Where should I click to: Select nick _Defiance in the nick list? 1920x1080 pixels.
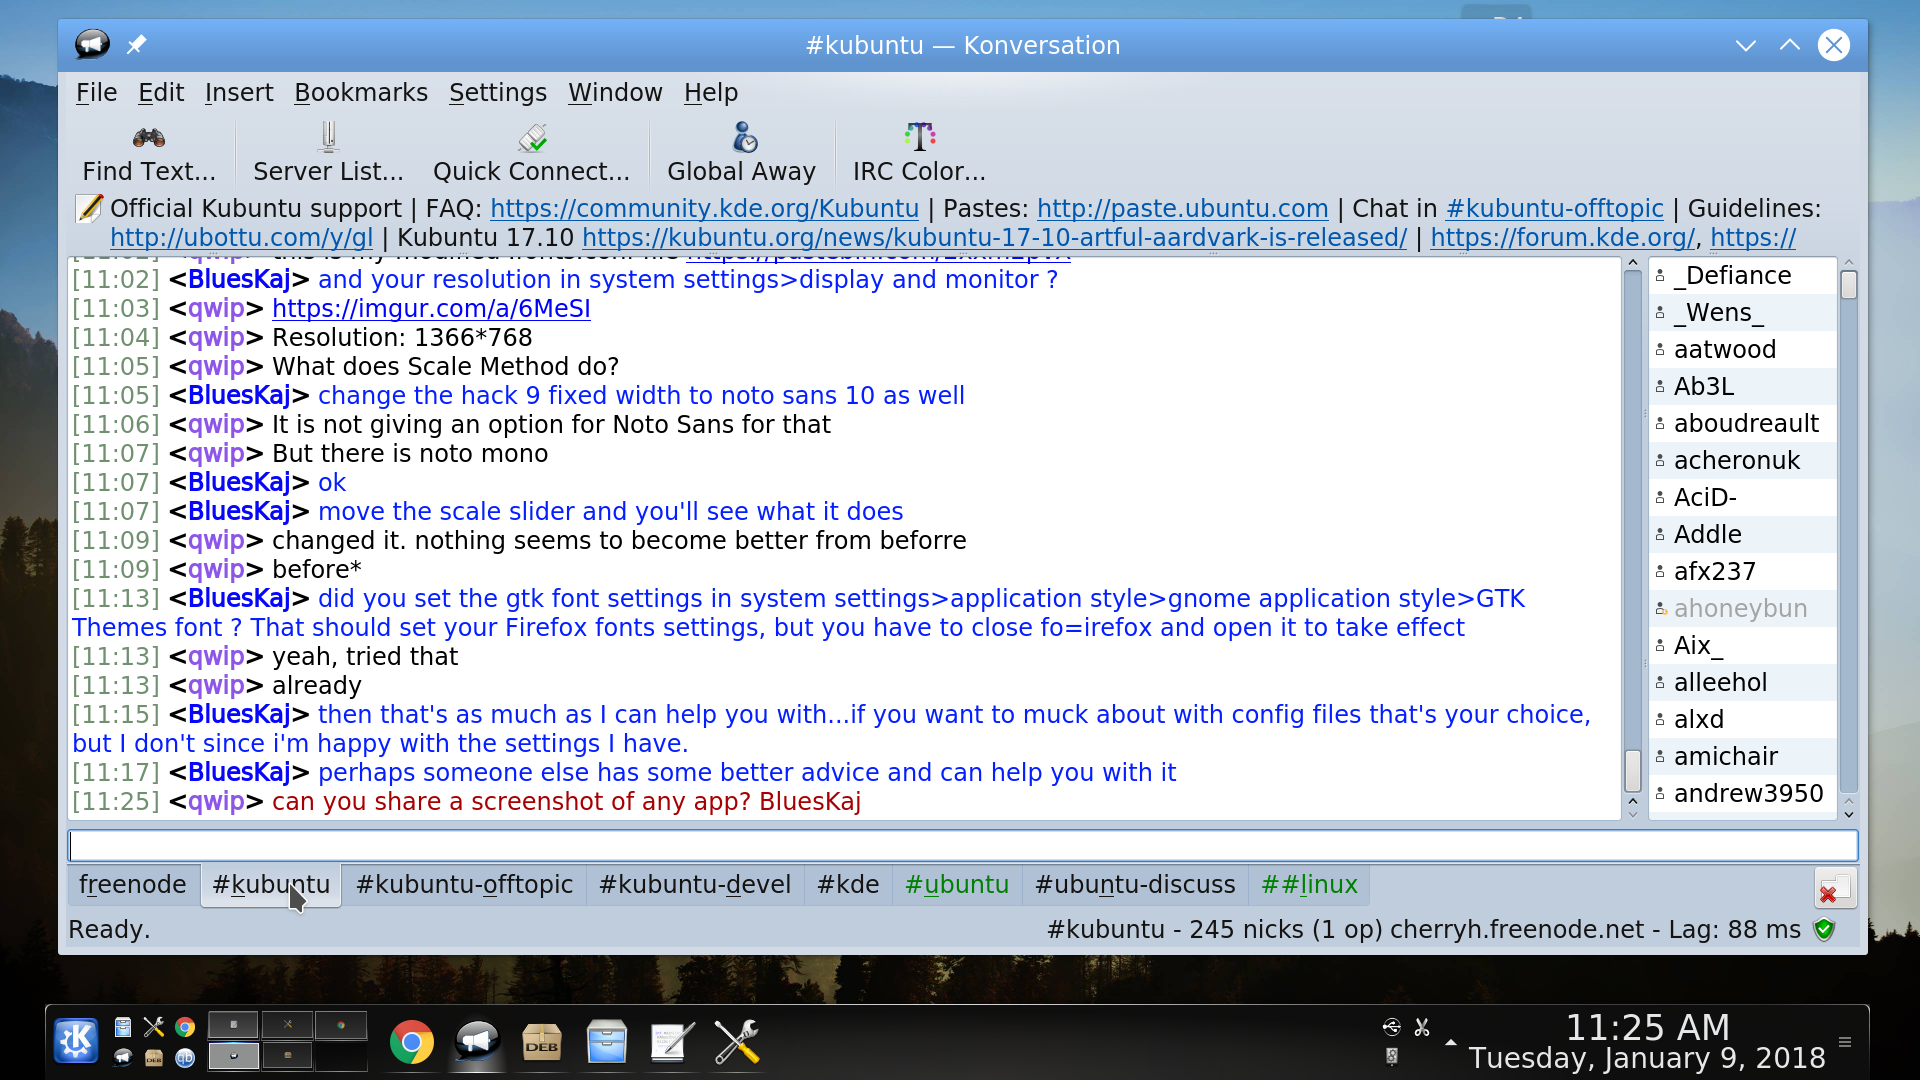1741,275
